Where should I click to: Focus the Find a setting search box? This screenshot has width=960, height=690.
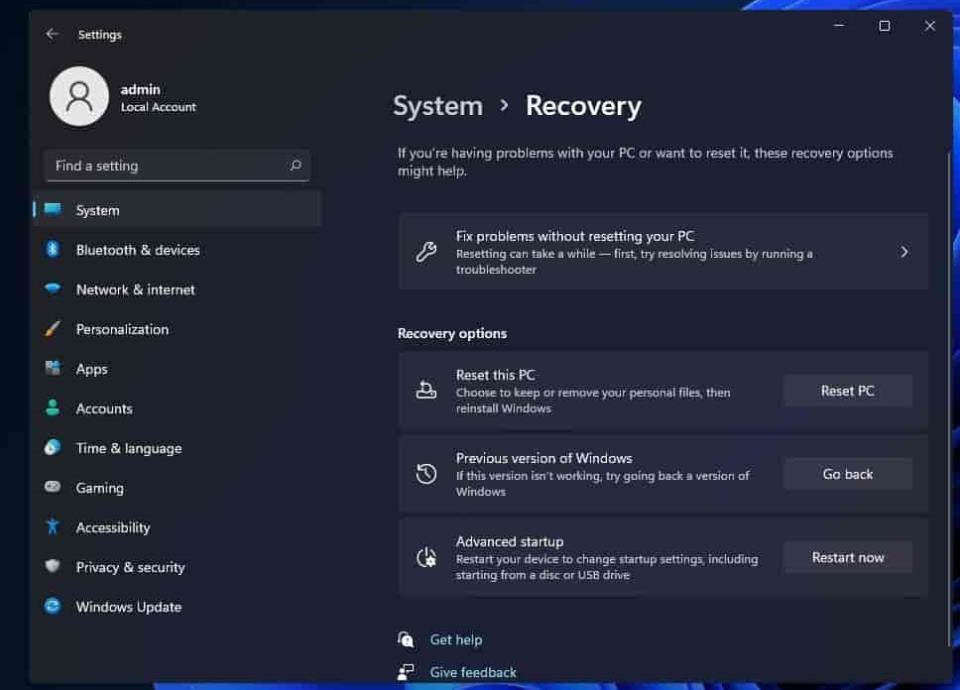click(x=165, y=166)
